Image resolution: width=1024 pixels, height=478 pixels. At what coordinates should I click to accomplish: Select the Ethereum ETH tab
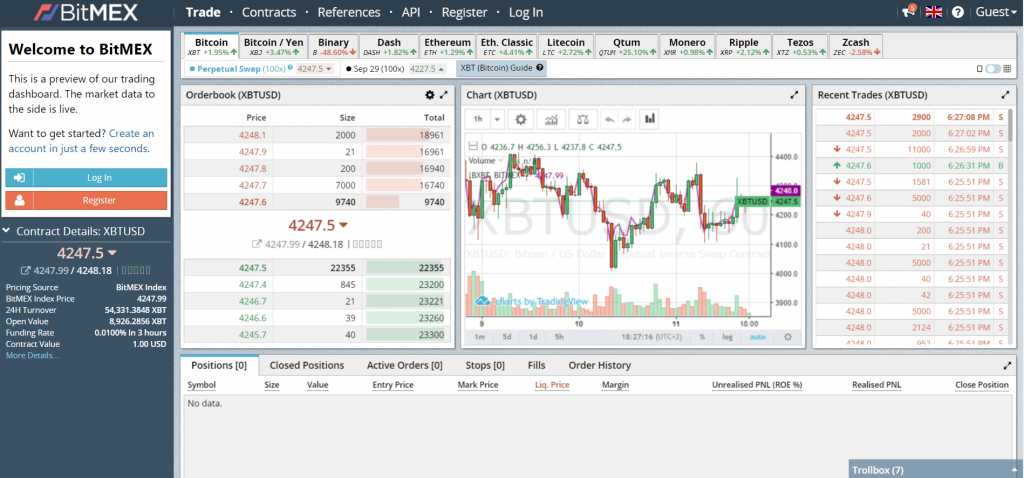[x=447, y=46]
